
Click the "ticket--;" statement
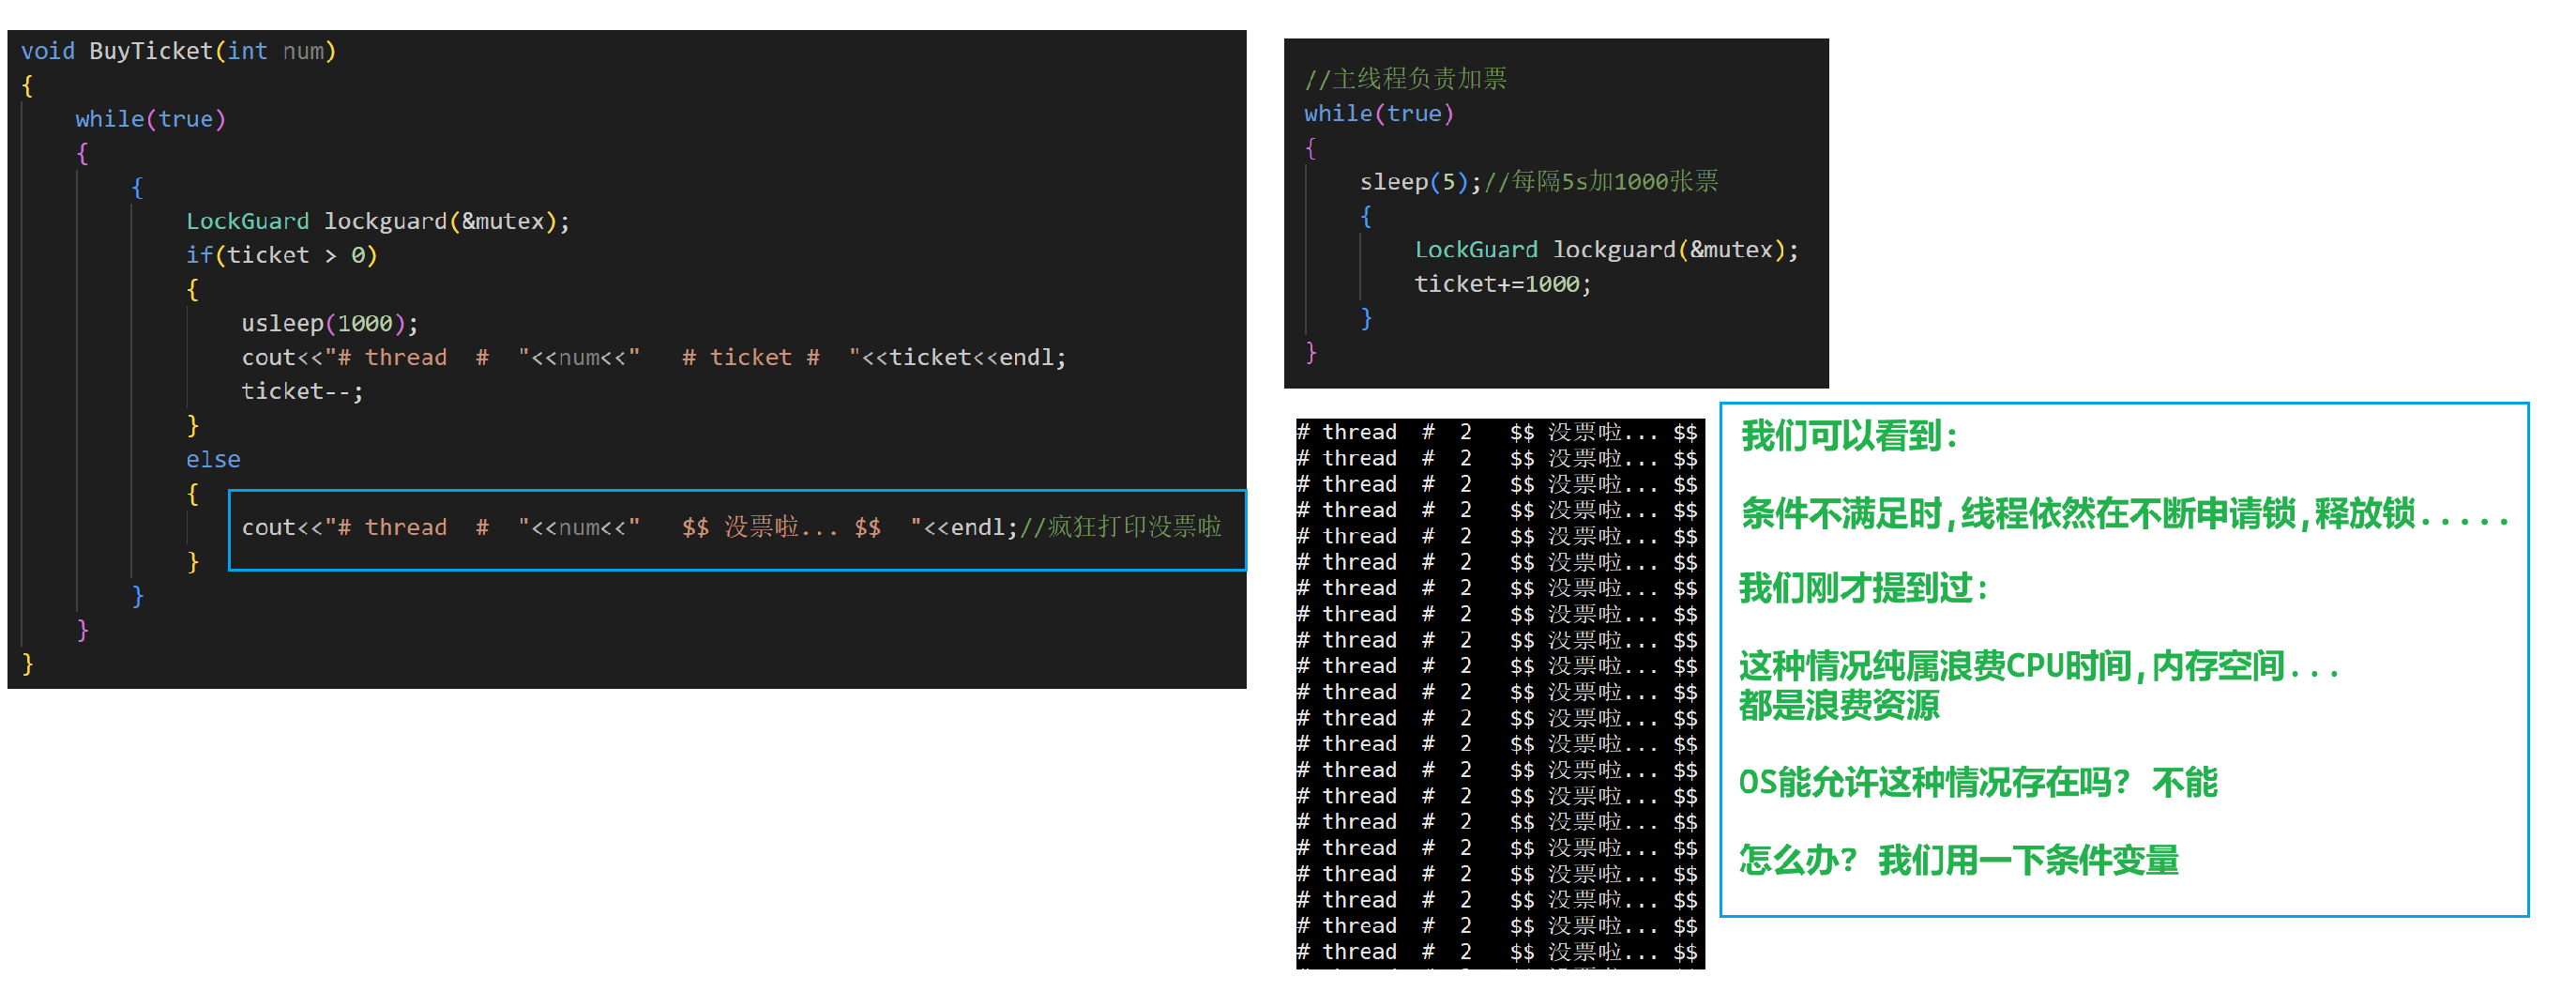pyautogui.click(x=302, y=391)
